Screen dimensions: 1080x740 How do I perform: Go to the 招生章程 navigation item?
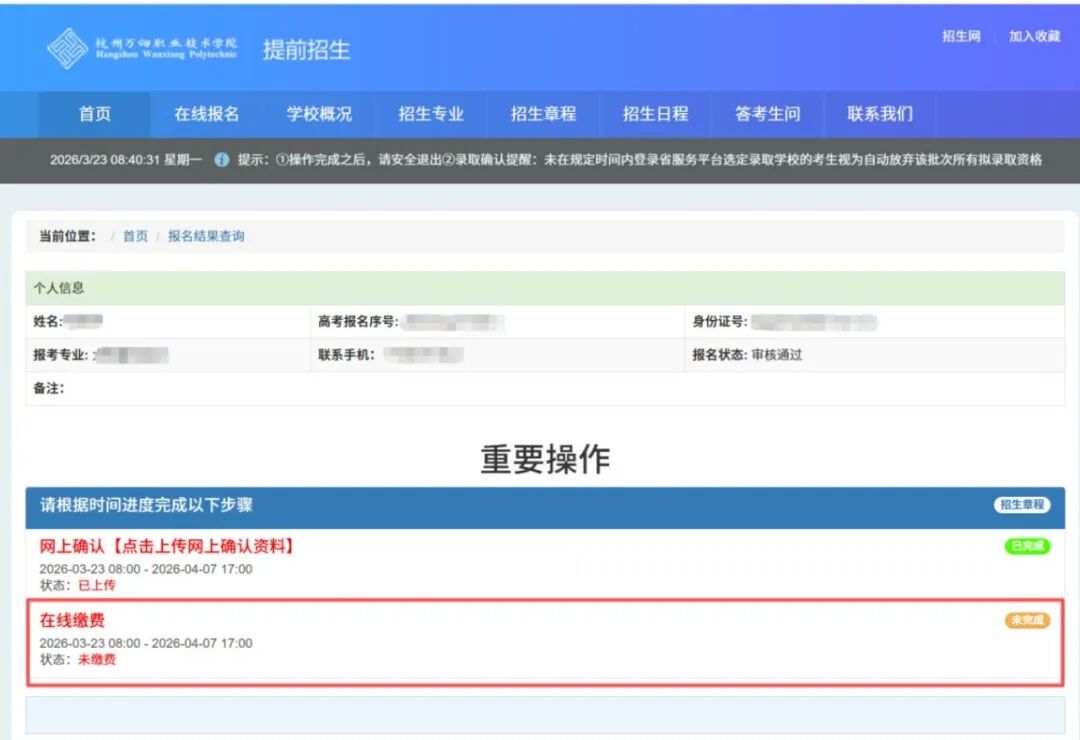coord(542,114)
